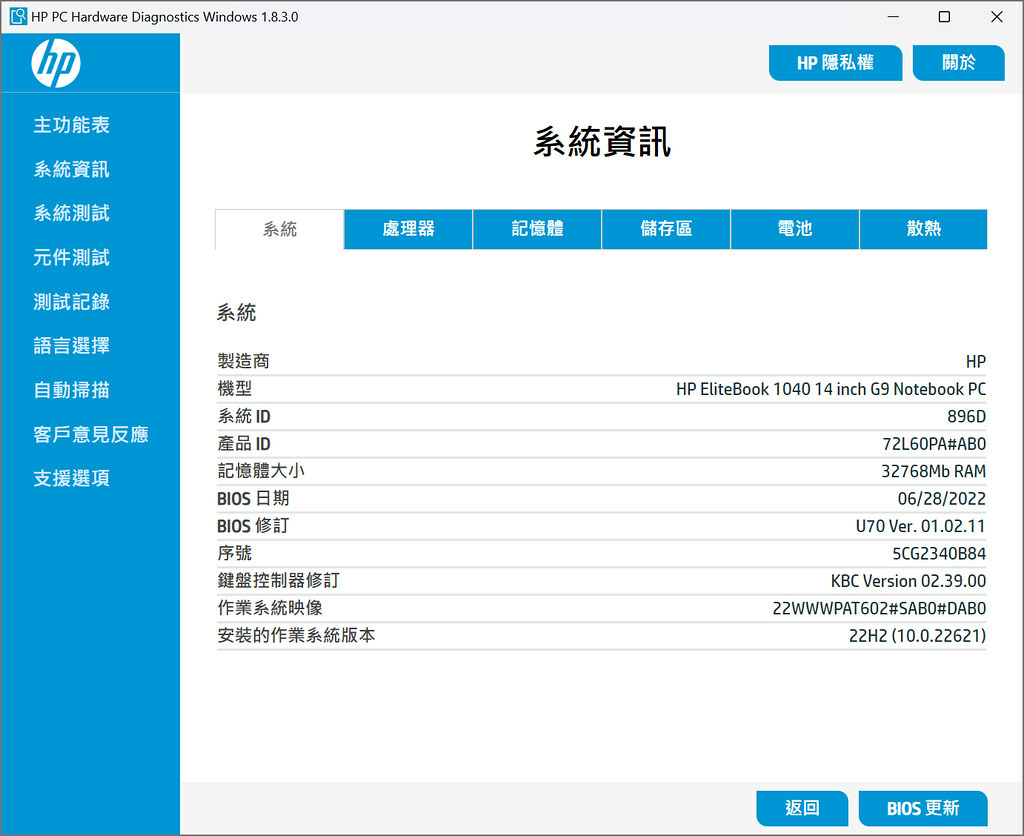Select 支援選項 in the sidebar

pos(72,478)
